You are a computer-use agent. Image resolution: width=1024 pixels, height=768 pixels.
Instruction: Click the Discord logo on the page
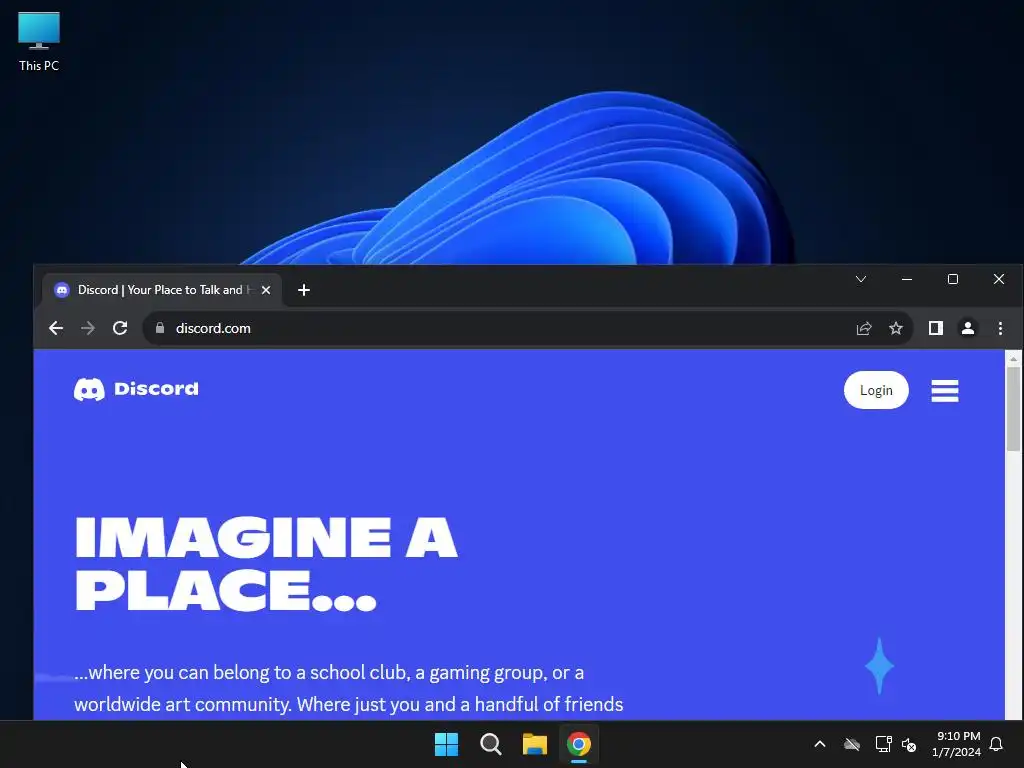pos(136,389)
